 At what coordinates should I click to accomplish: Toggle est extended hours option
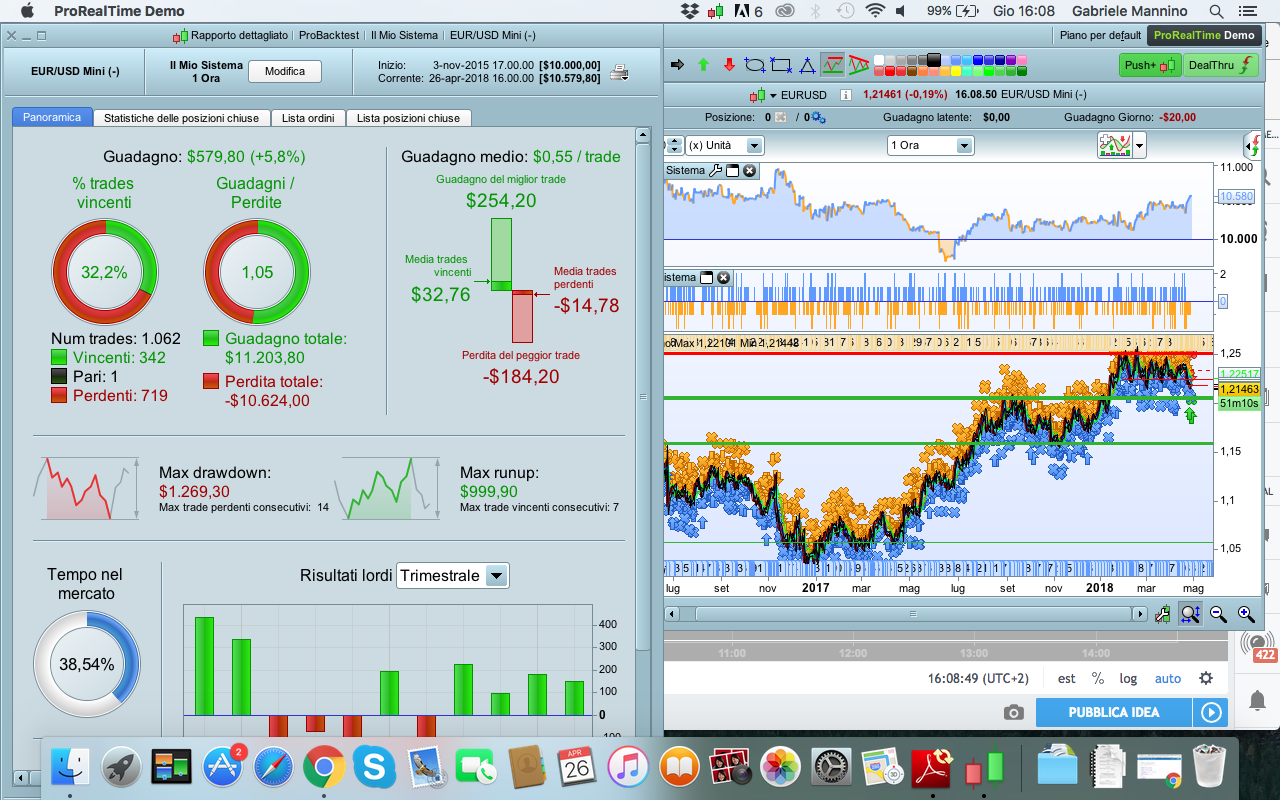pos(1067,678)
